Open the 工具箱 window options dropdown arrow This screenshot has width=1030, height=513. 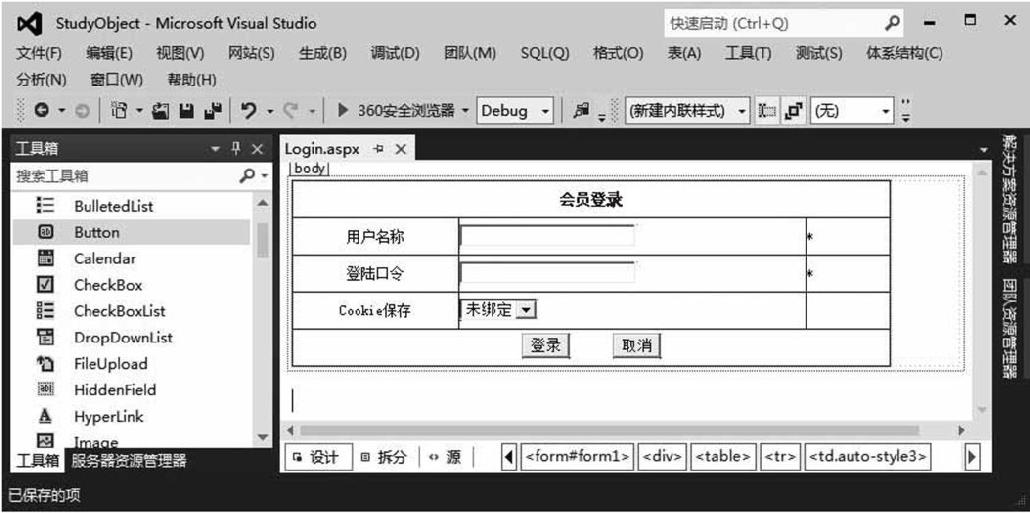(215, 150)
